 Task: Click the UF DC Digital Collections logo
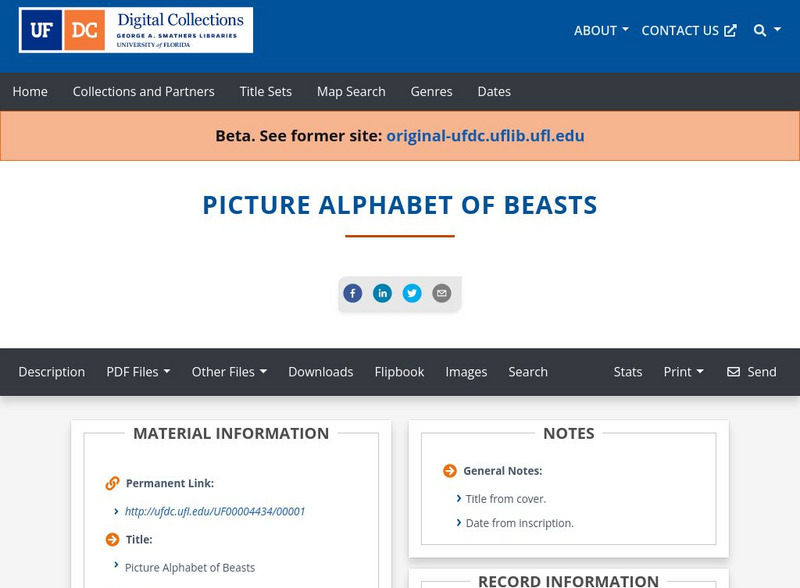pyautogui.click(x=135, y=31)
